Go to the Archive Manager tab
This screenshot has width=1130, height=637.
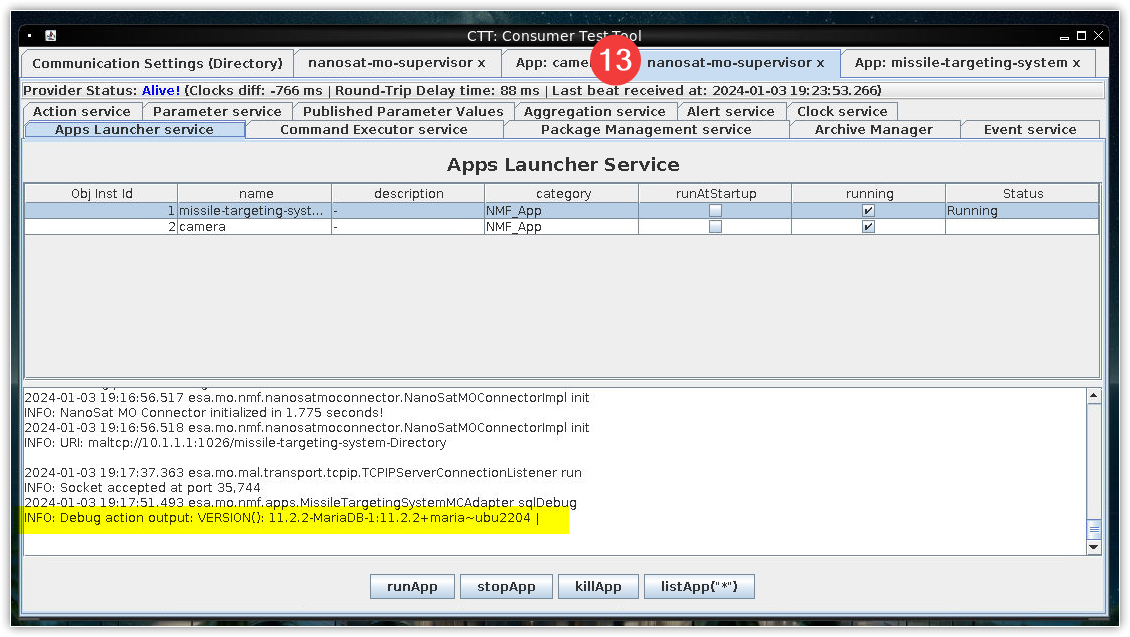tap(873, 130)
